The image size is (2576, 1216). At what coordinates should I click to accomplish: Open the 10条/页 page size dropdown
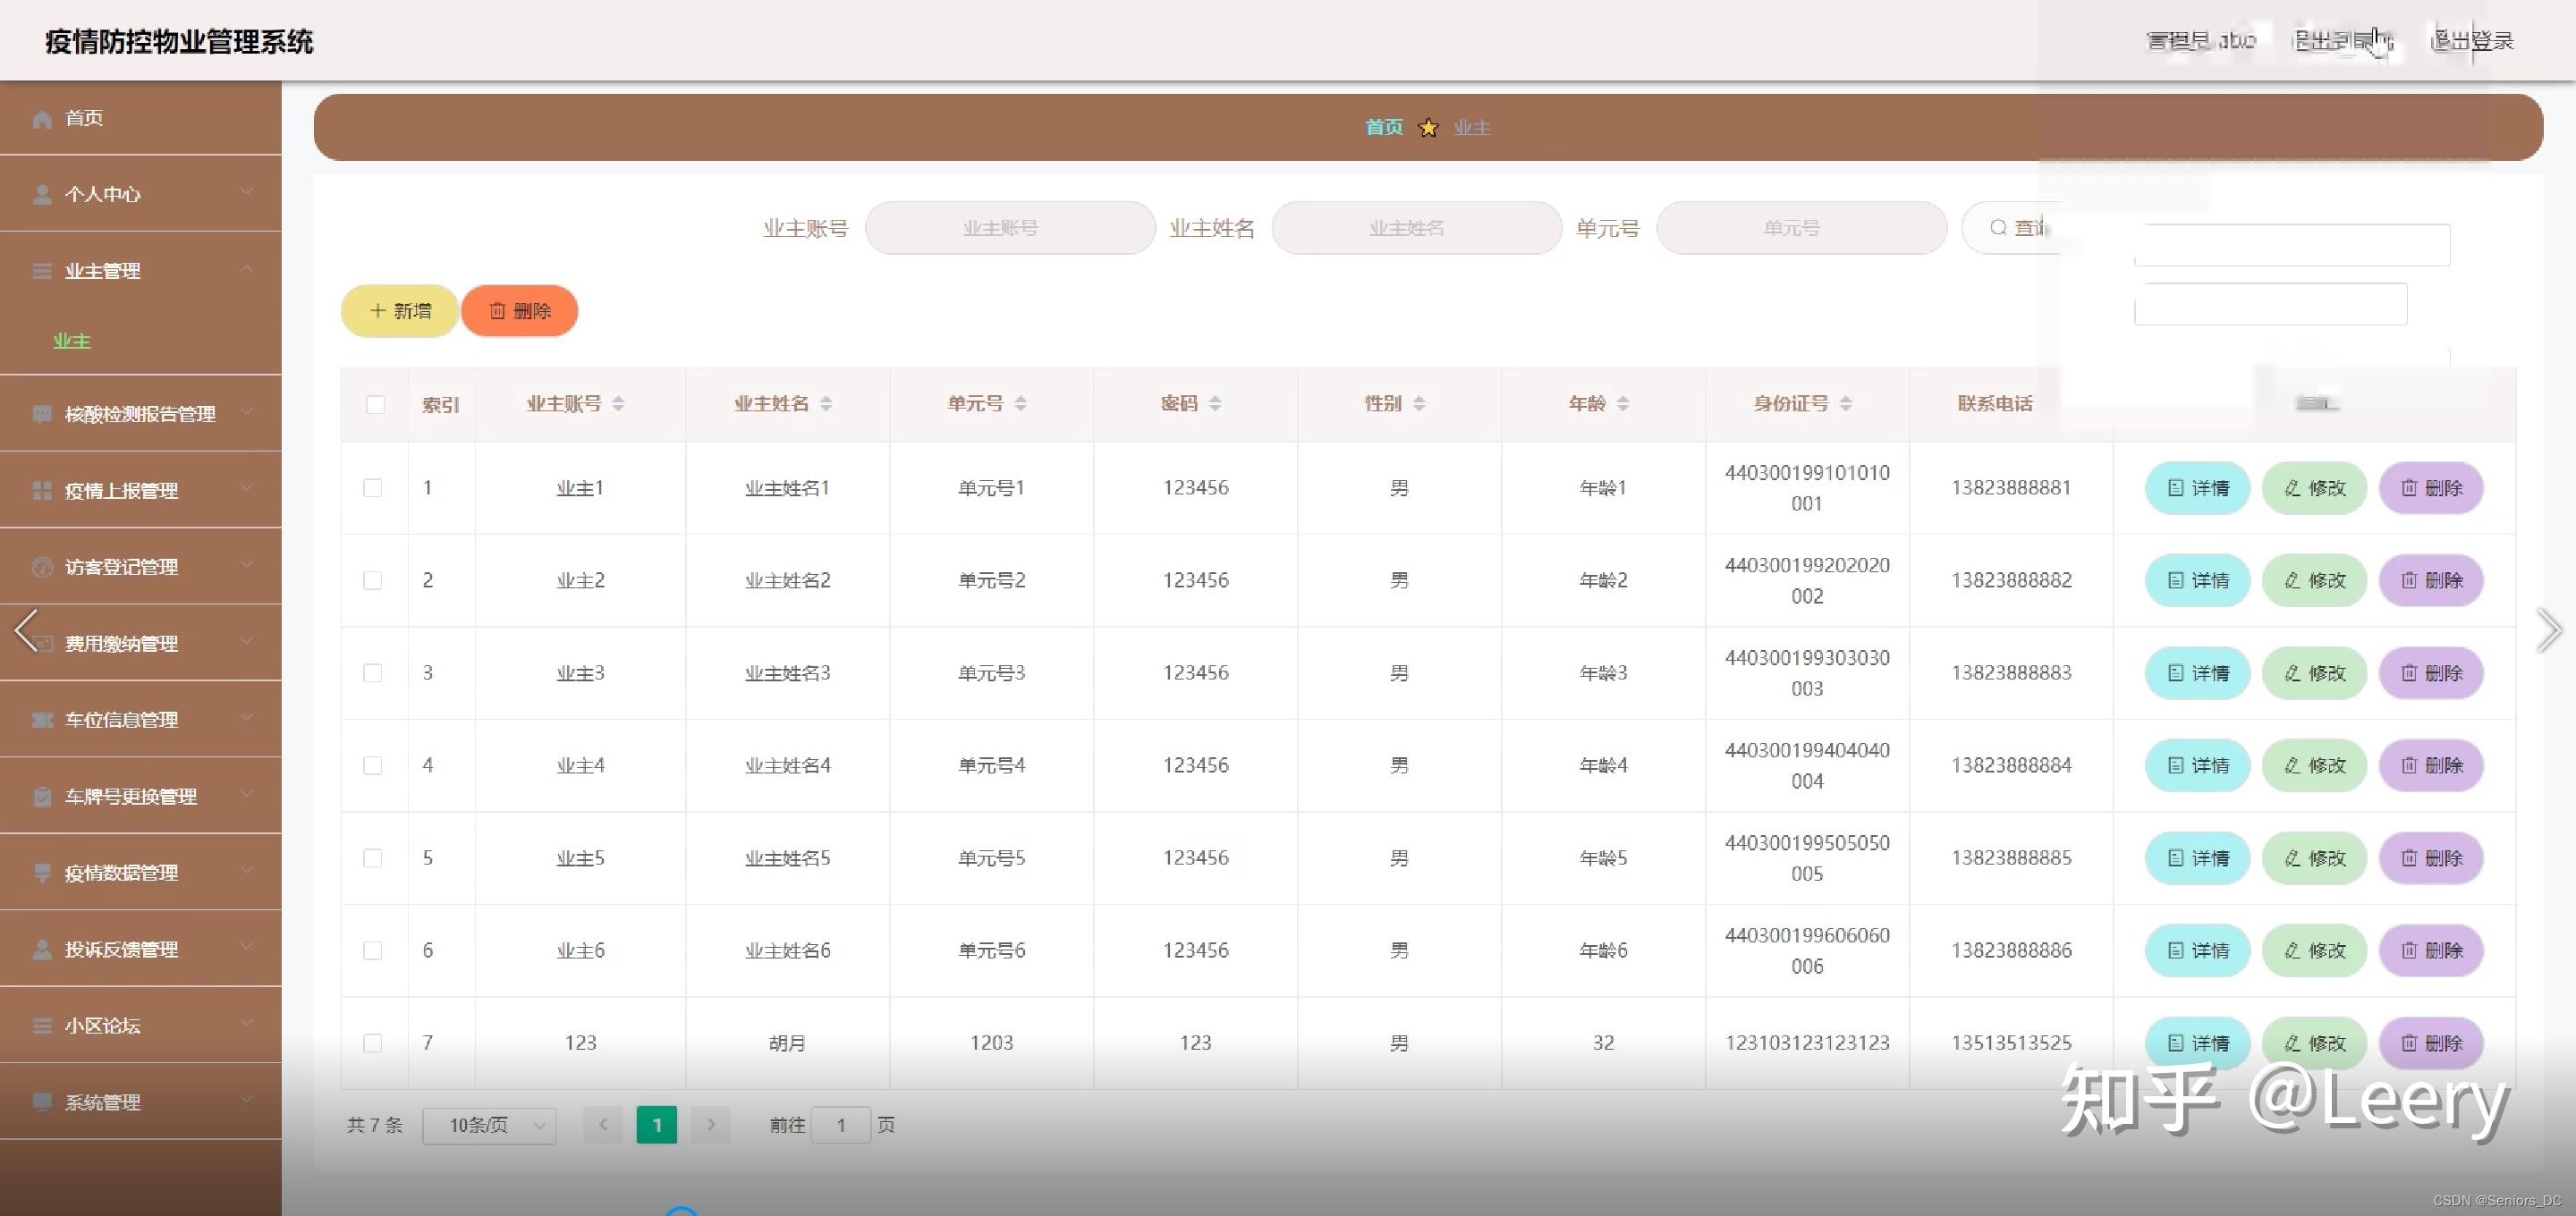click(x=489, y=1124)
